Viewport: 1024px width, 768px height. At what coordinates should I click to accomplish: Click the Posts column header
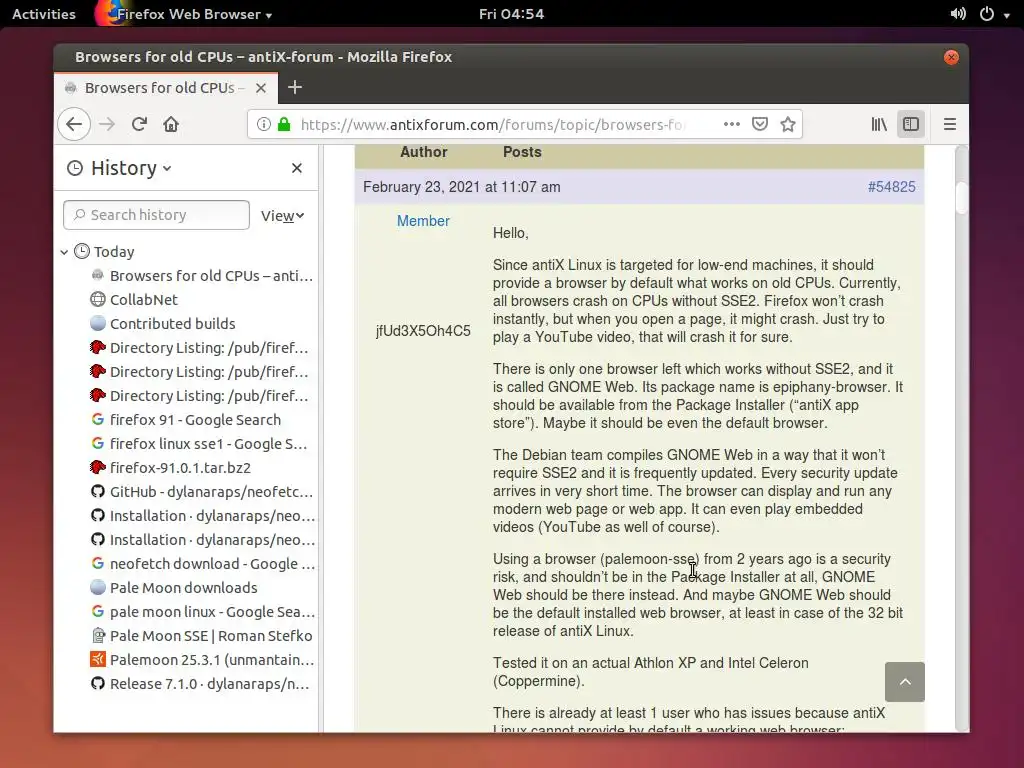[522, 152]
